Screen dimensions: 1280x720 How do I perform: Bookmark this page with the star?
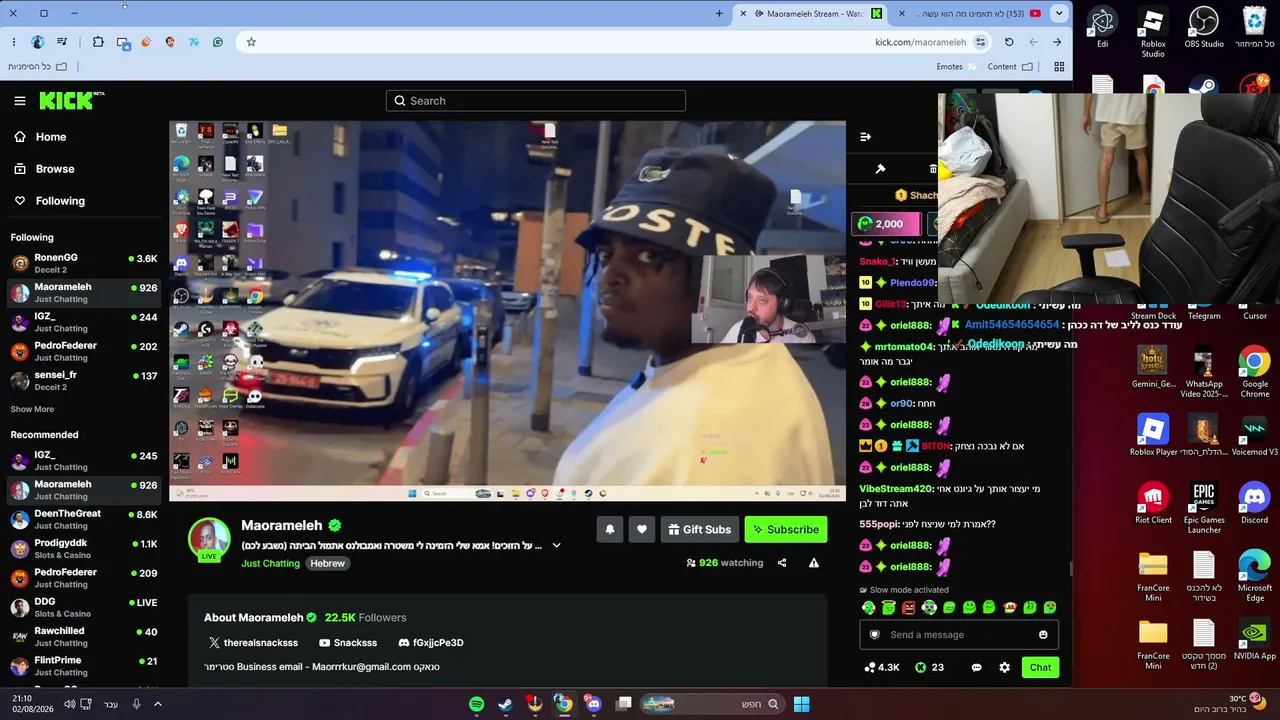pos(251,42)
